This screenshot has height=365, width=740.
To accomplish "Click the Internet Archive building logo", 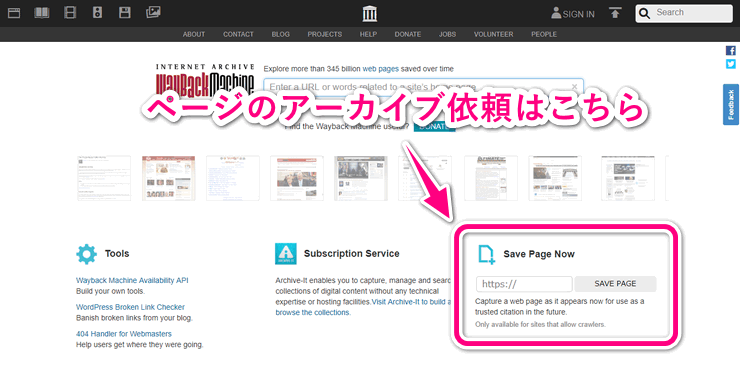I will click(x=370, y=14).
